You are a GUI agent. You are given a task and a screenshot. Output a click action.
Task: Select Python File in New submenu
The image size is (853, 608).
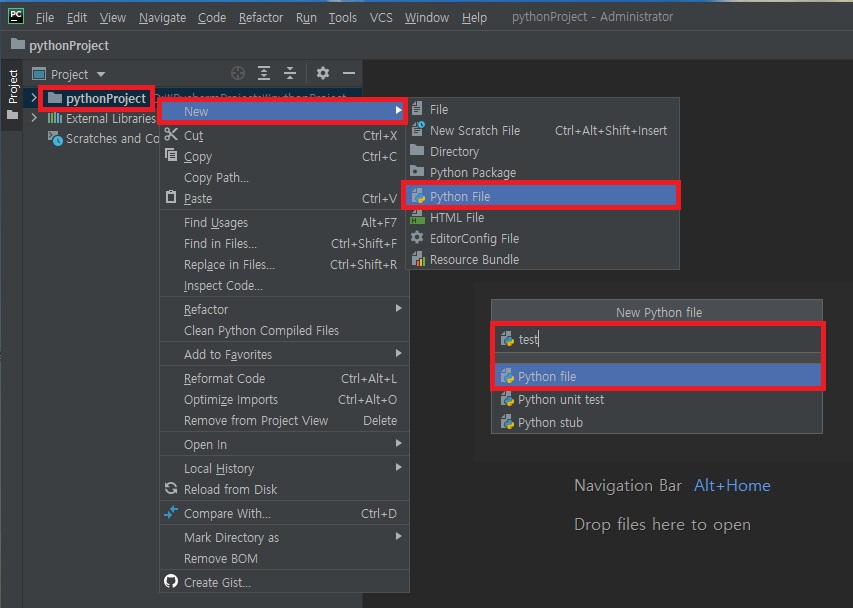pyautogui.click(x=542, y=196)
